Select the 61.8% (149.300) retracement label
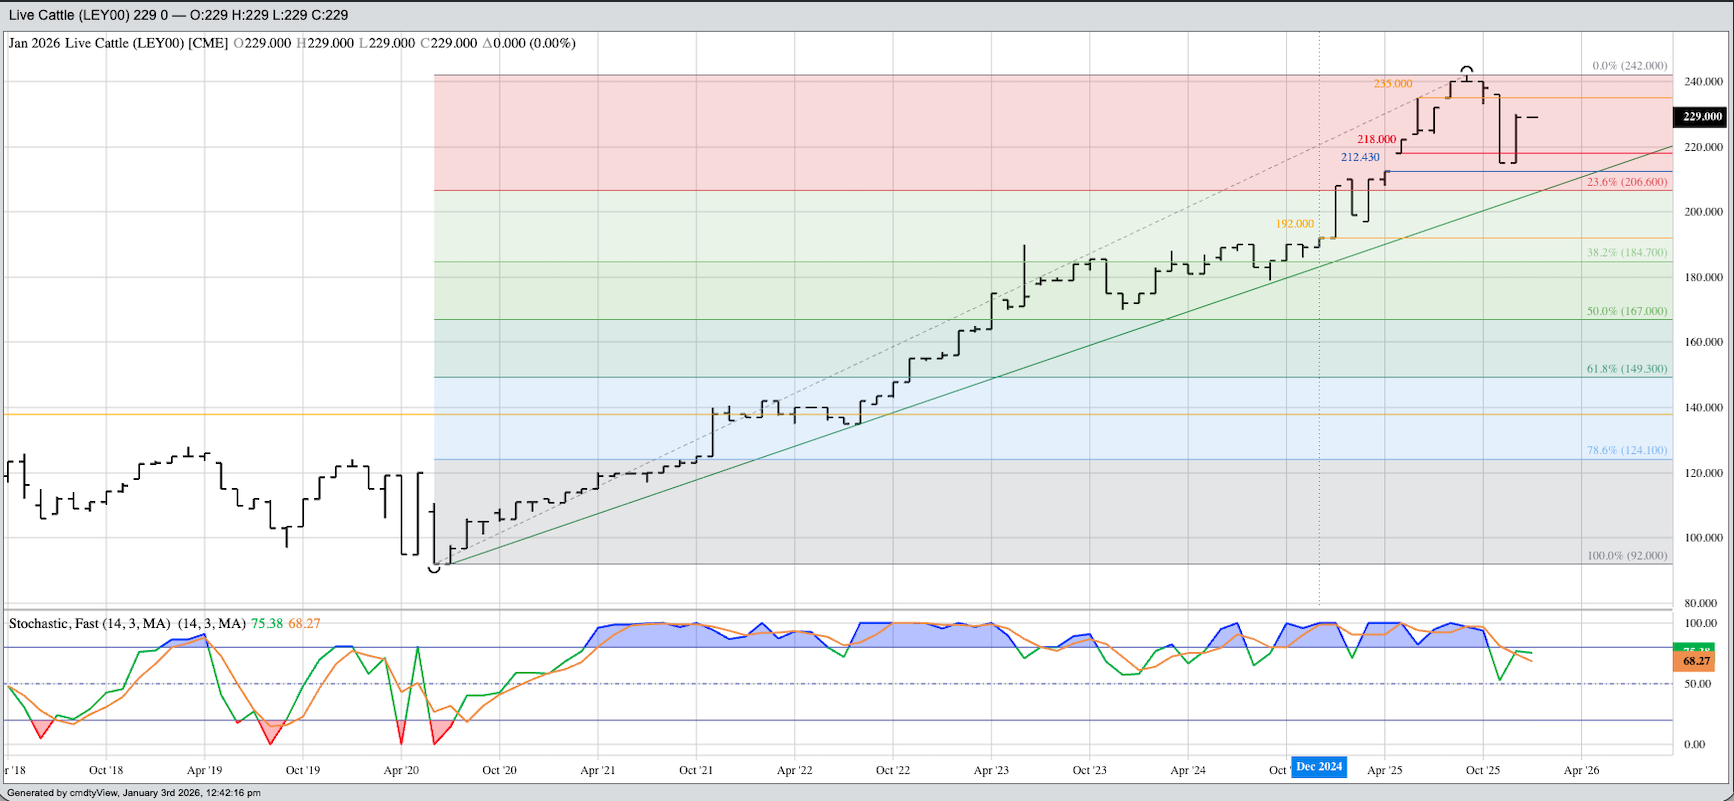 point(1626,369)
